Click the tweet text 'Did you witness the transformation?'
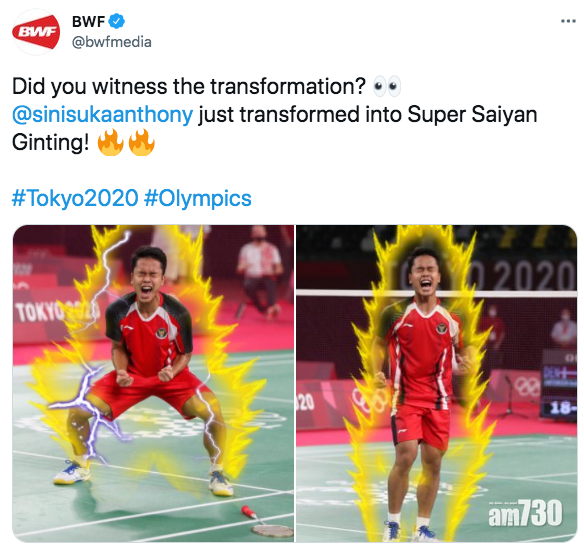The height and width of the screenshot is (546, 584). pos(189,86)
